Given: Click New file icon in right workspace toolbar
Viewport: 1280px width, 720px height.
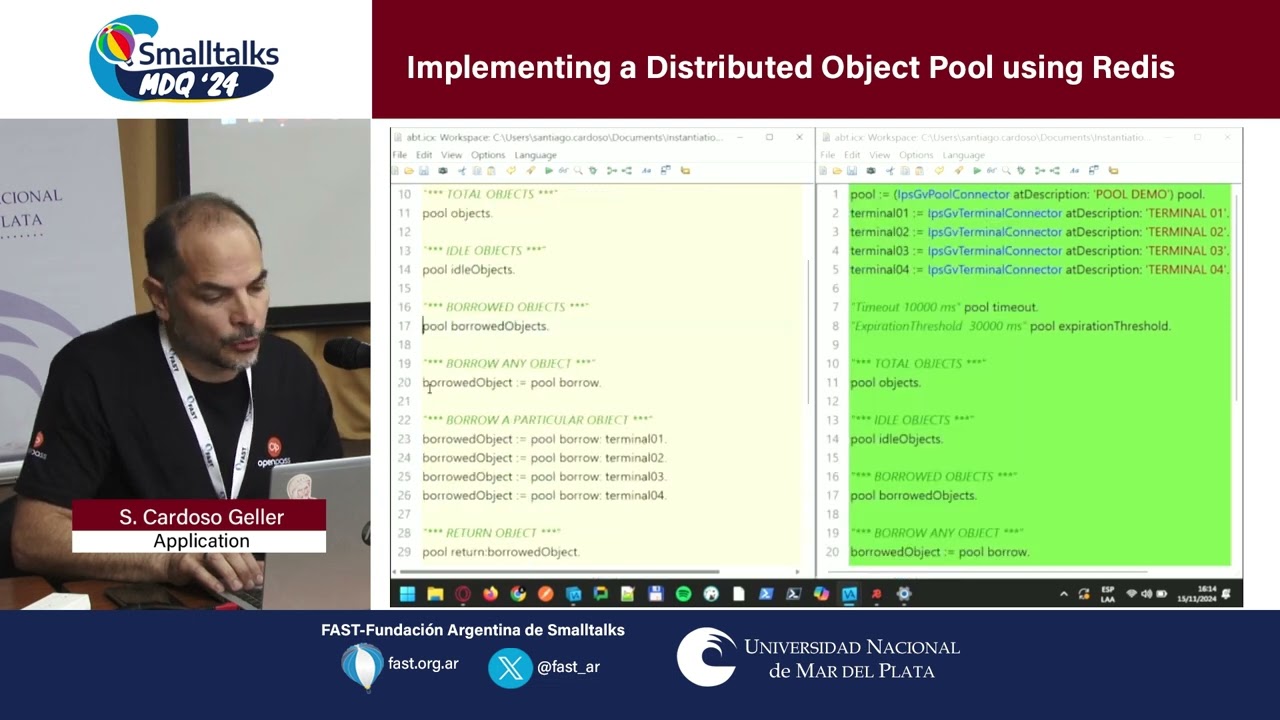Looking at the screenshot, I should tap(823, 171).
